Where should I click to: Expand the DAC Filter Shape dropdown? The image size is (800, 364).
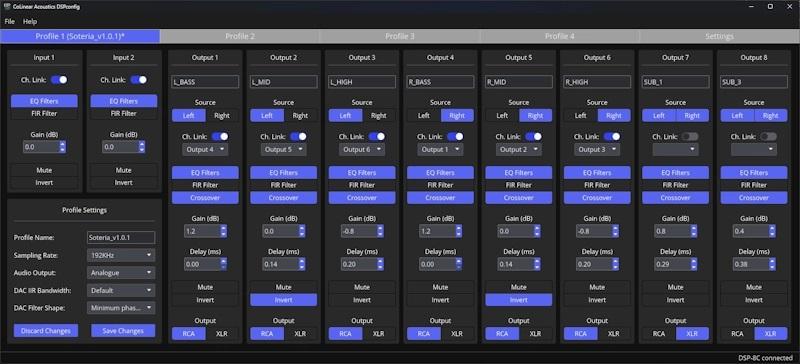point(121,308)
